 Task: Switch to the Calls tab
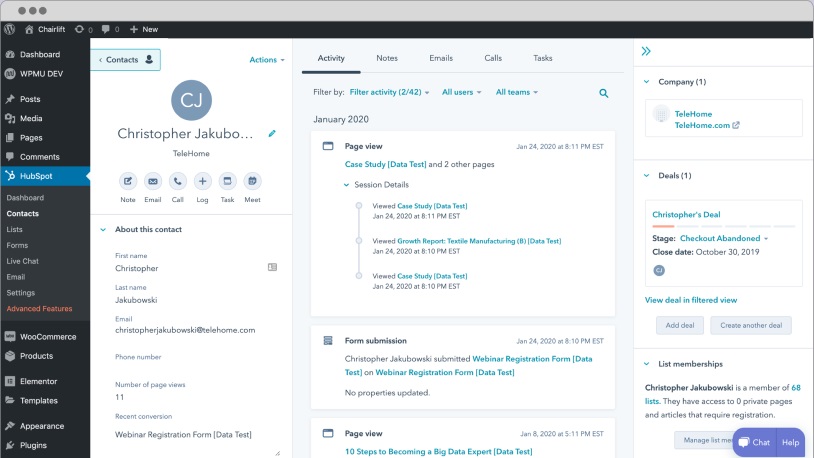[x=493, y=58]
